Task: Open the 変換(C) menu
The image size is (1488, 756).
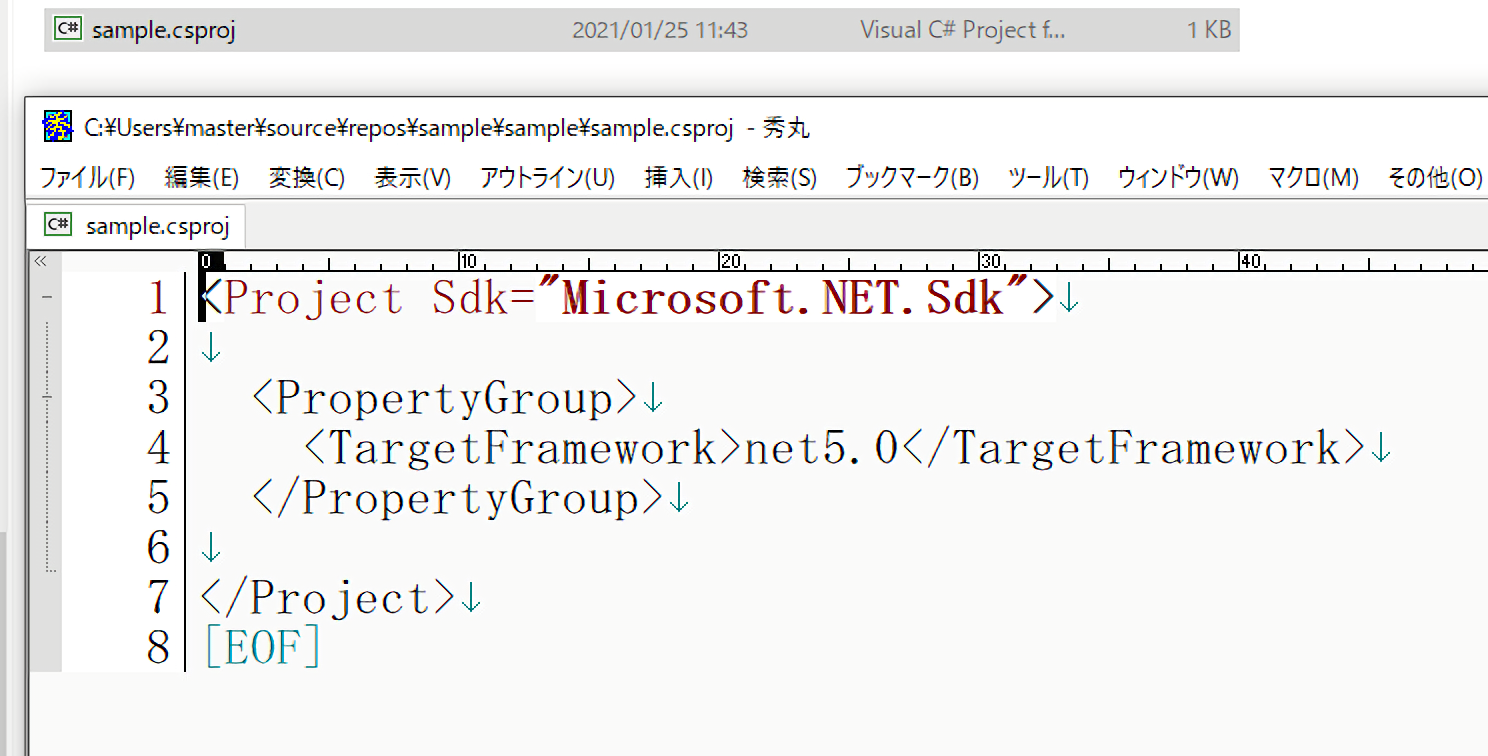Action: click(306, 178)
